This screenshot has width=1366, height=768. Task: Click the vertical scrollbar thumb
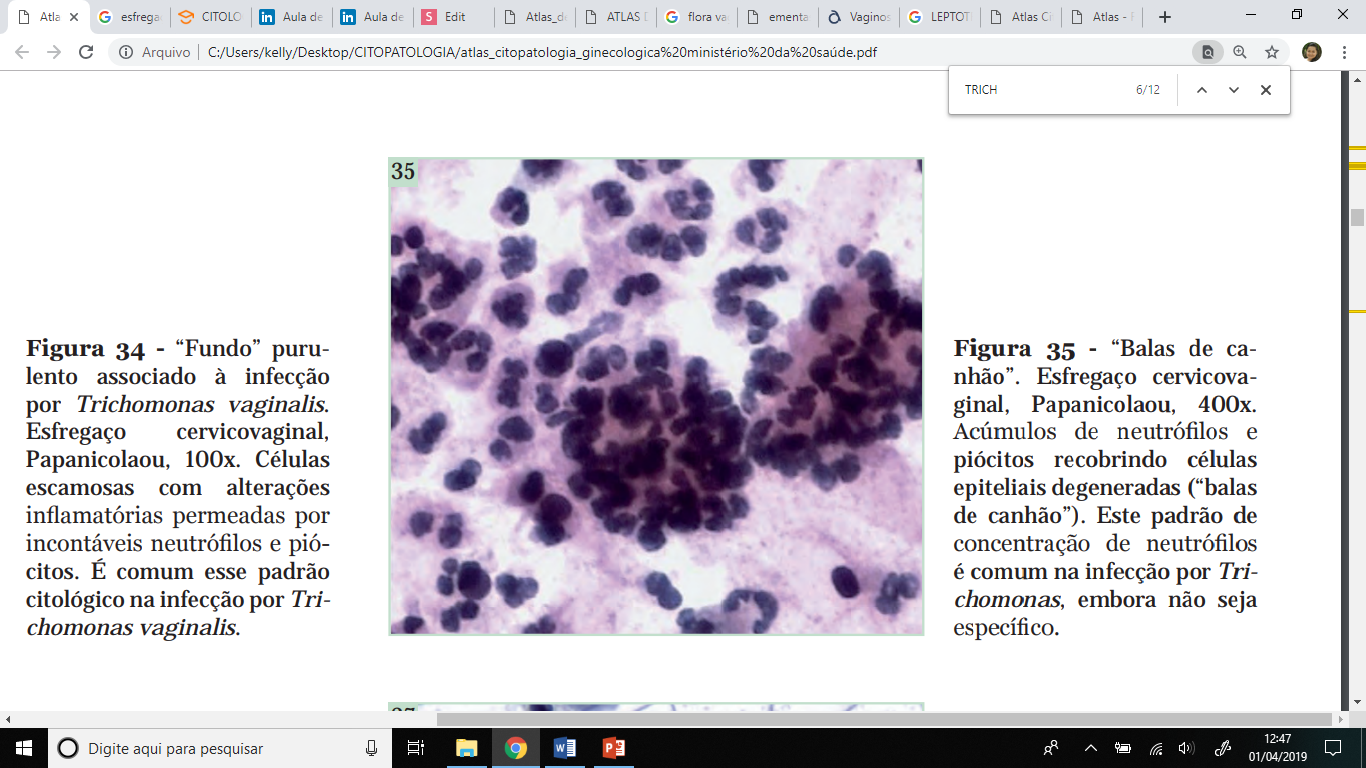pyautogui.click(x=1357, y=217)
